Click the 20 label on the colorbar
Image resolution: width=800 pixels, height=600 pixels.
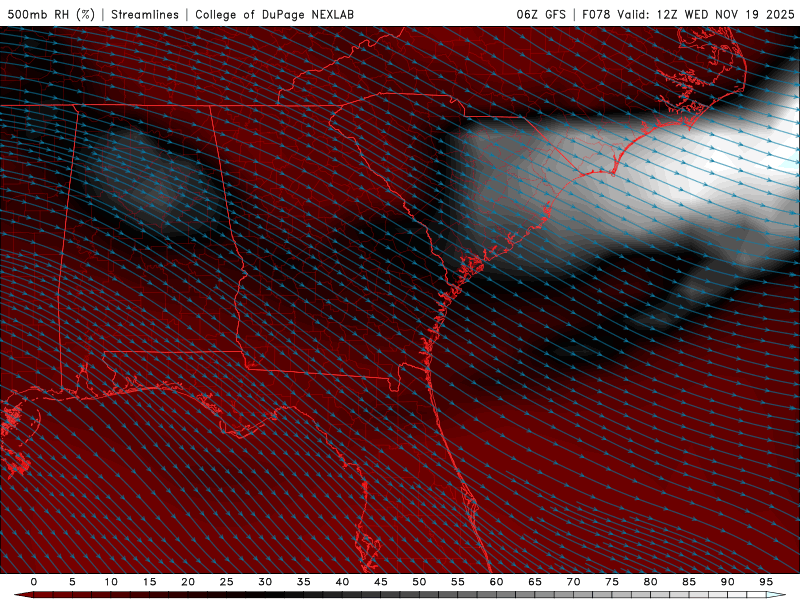(x=188, y=582)
